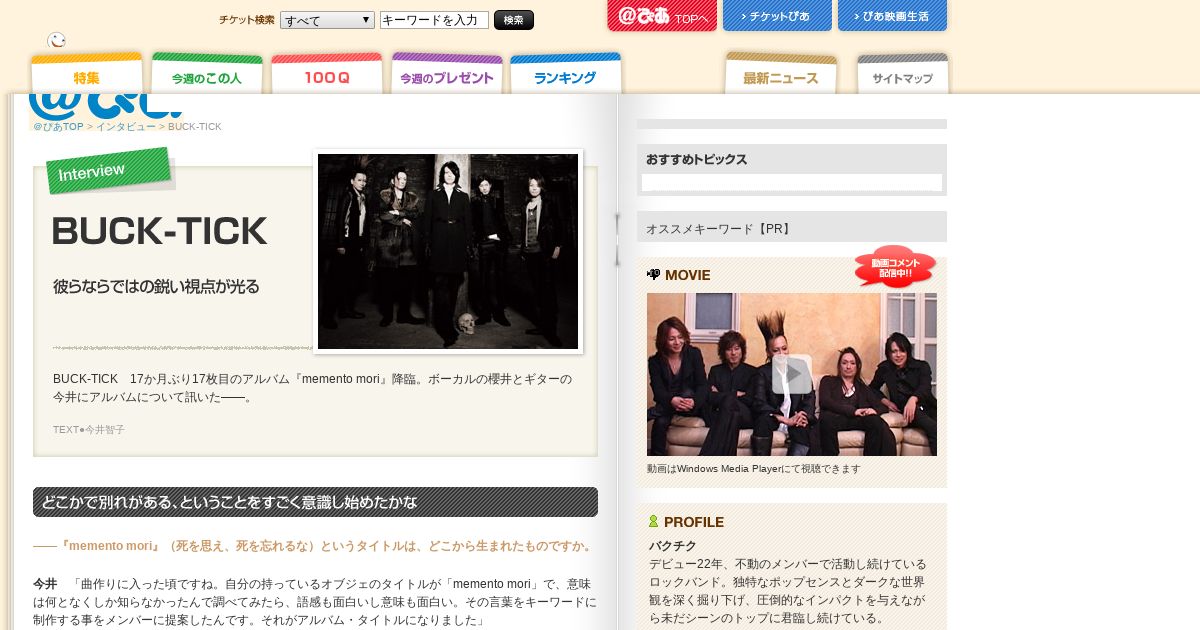This screenshot has width=1200, height=630.
Task: Click the PROFILE person icon
Action: point(653,521)
